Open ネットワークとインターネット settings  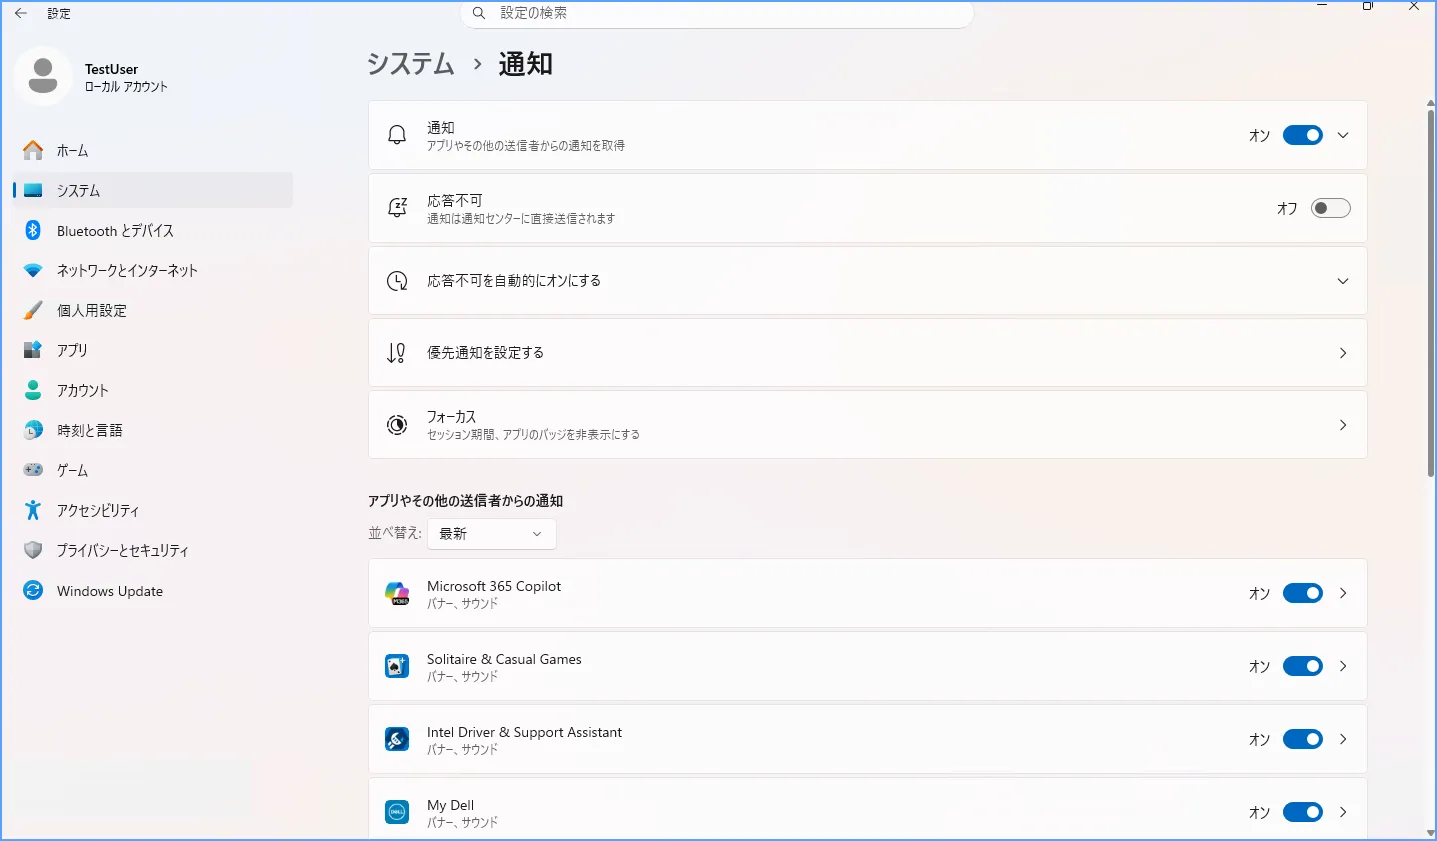(x=153, y=270)
